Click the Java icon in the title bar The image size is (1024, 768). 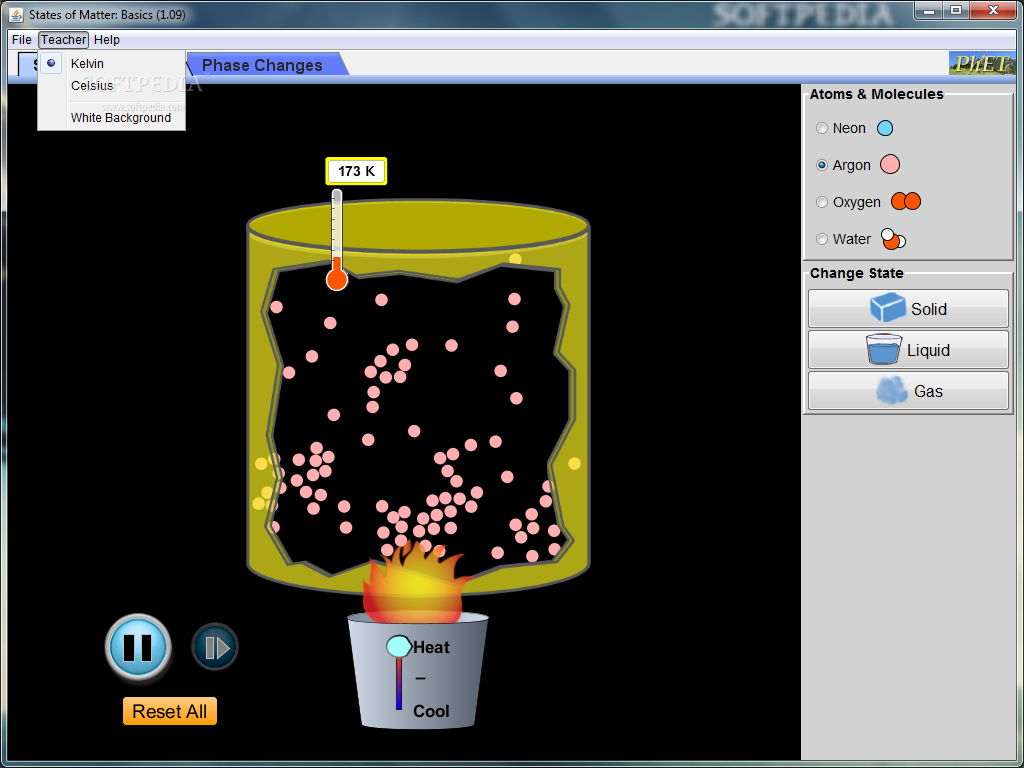point(18,14)
